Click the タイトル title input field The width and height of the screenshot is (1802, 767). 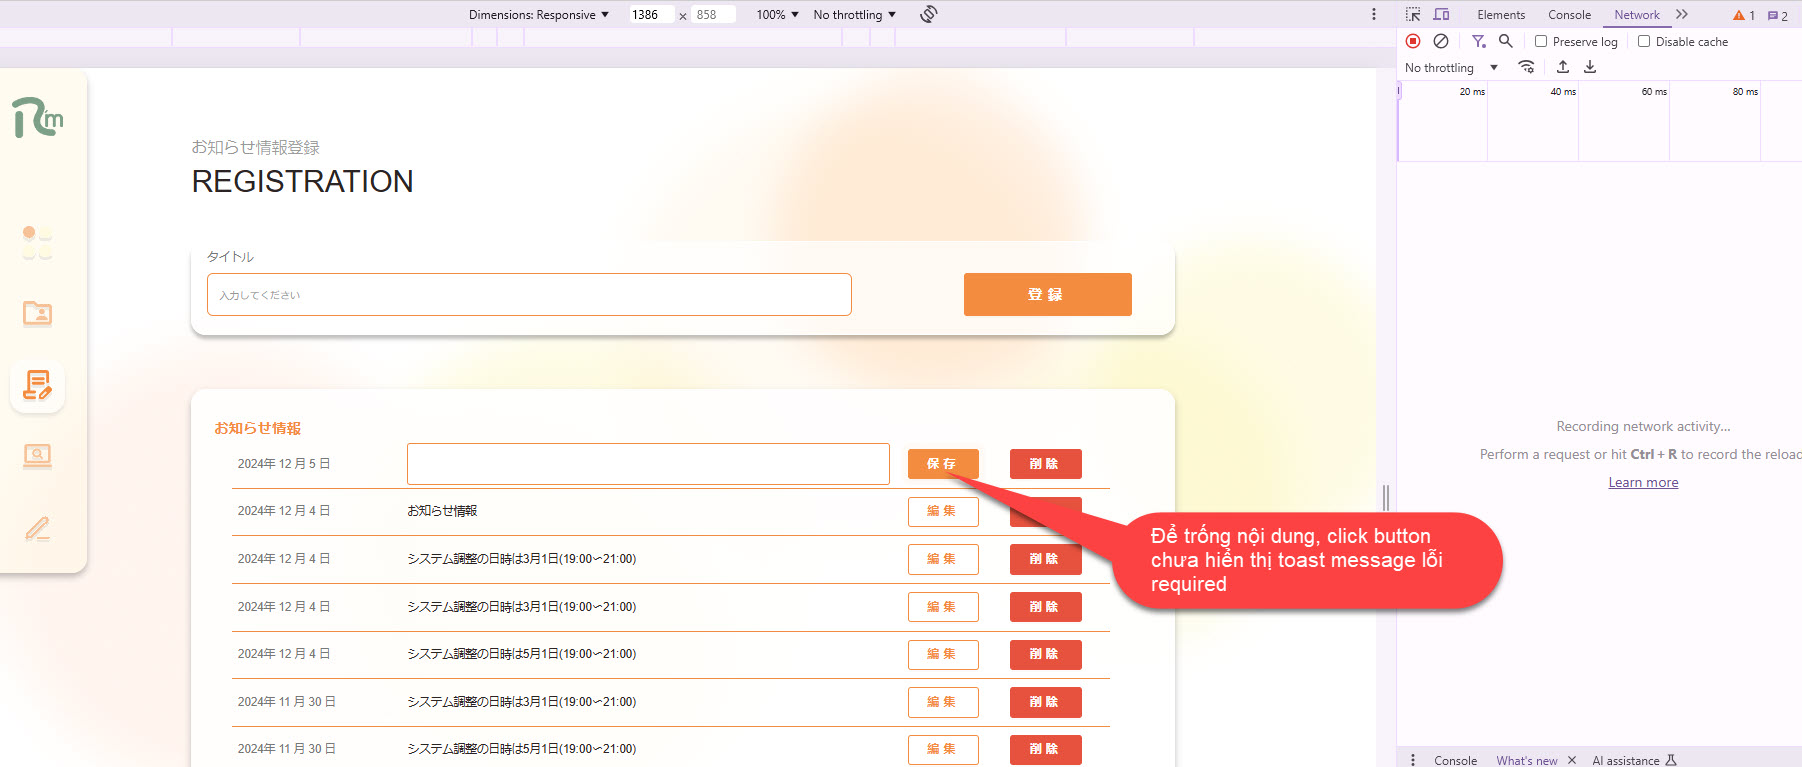click(529, 294)
